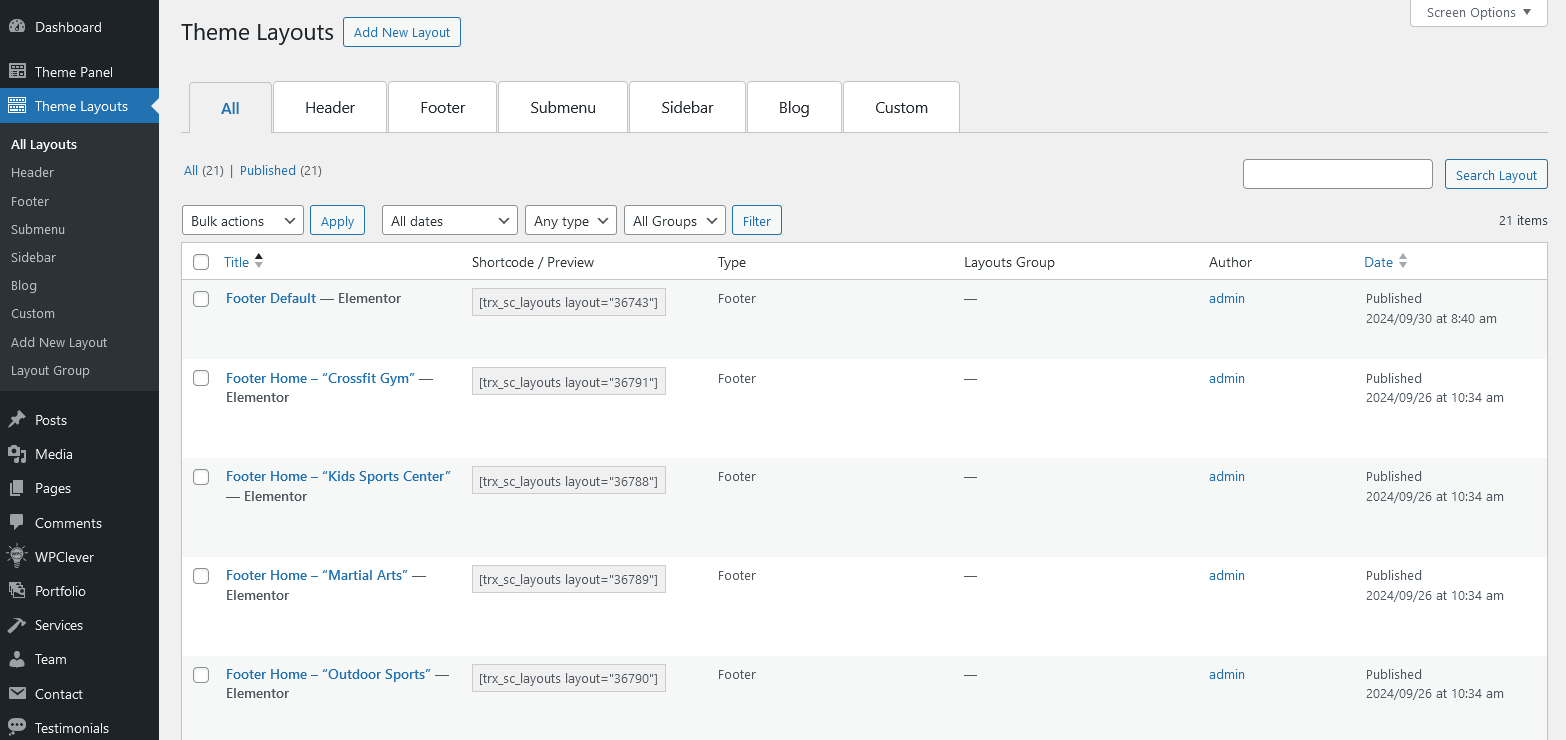Switch to the Footer tab
Viewport: 1566px width, 740px height.
tap(443, 107)
